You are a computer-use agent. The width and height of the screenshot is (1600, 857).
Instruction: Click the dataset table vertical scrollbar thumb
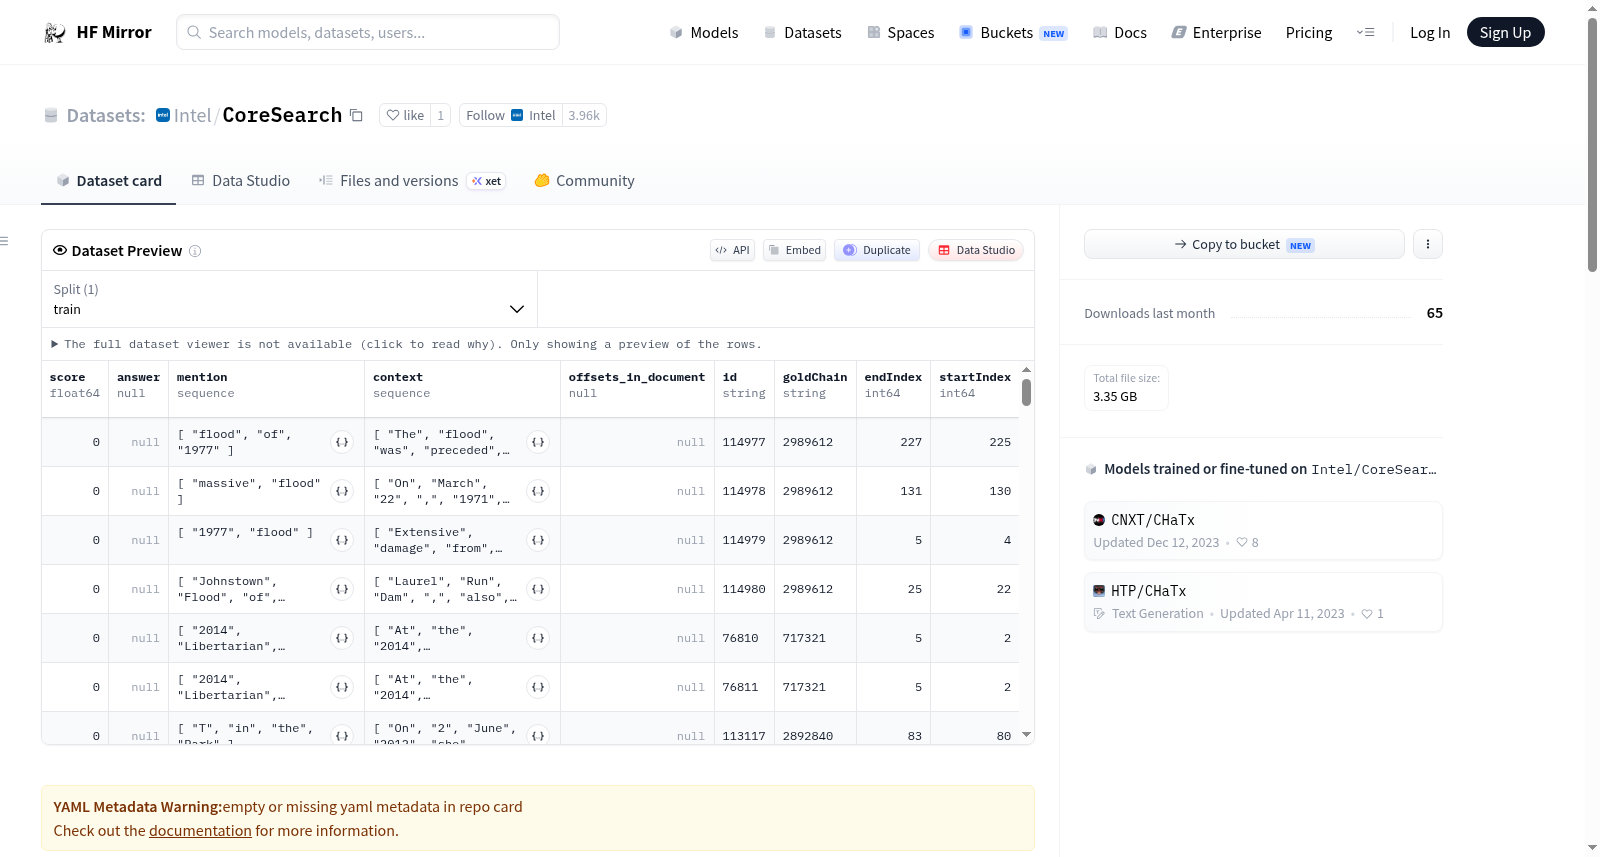coord(1026,392)
